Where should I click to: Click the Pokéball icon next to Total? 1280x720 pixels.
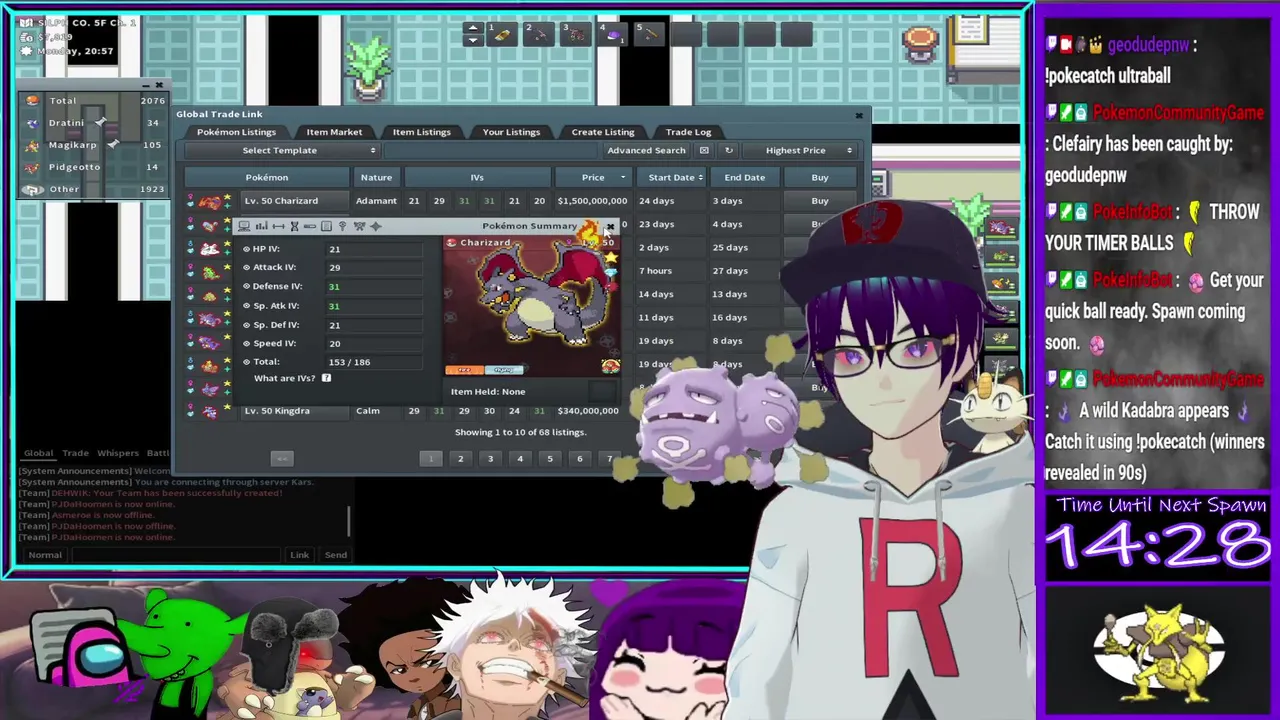[33, 101]
